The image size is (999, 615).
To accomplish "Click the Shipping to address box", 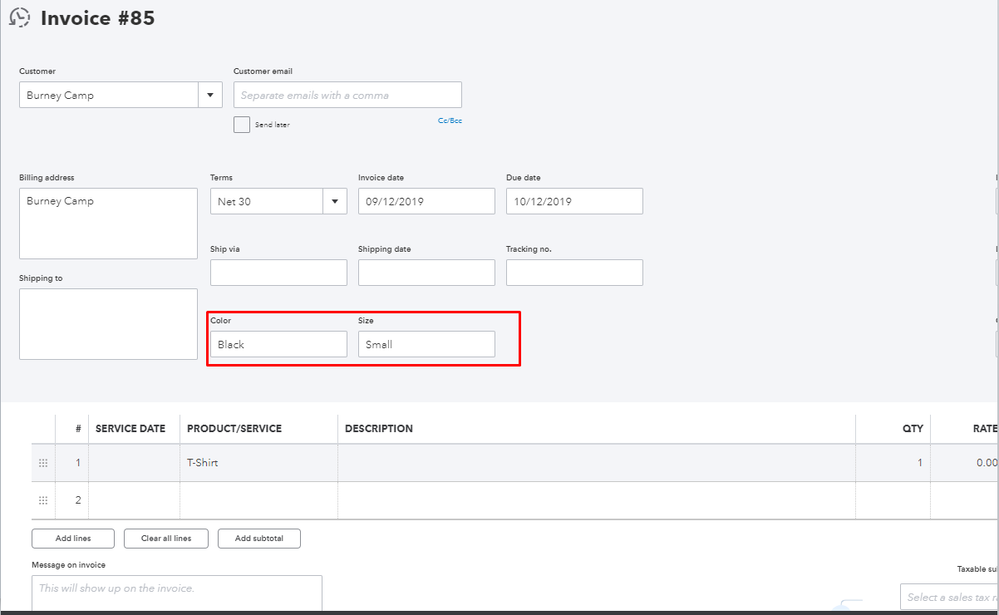I will tap(108, 324).
